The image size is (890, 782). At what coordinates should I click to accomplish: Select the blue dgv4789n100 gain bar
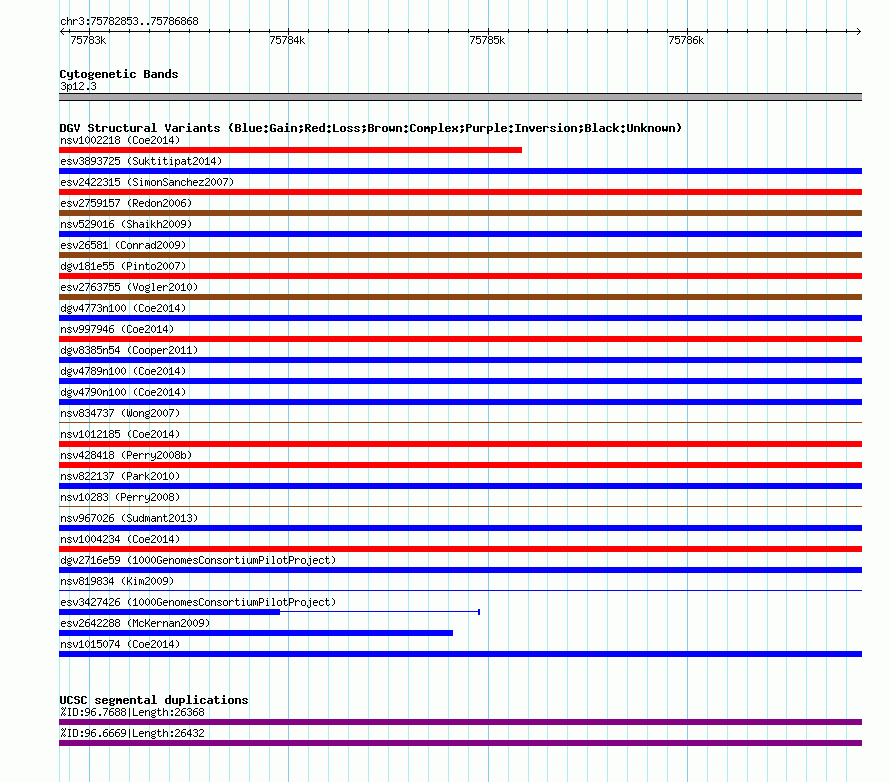click(460, 381)
